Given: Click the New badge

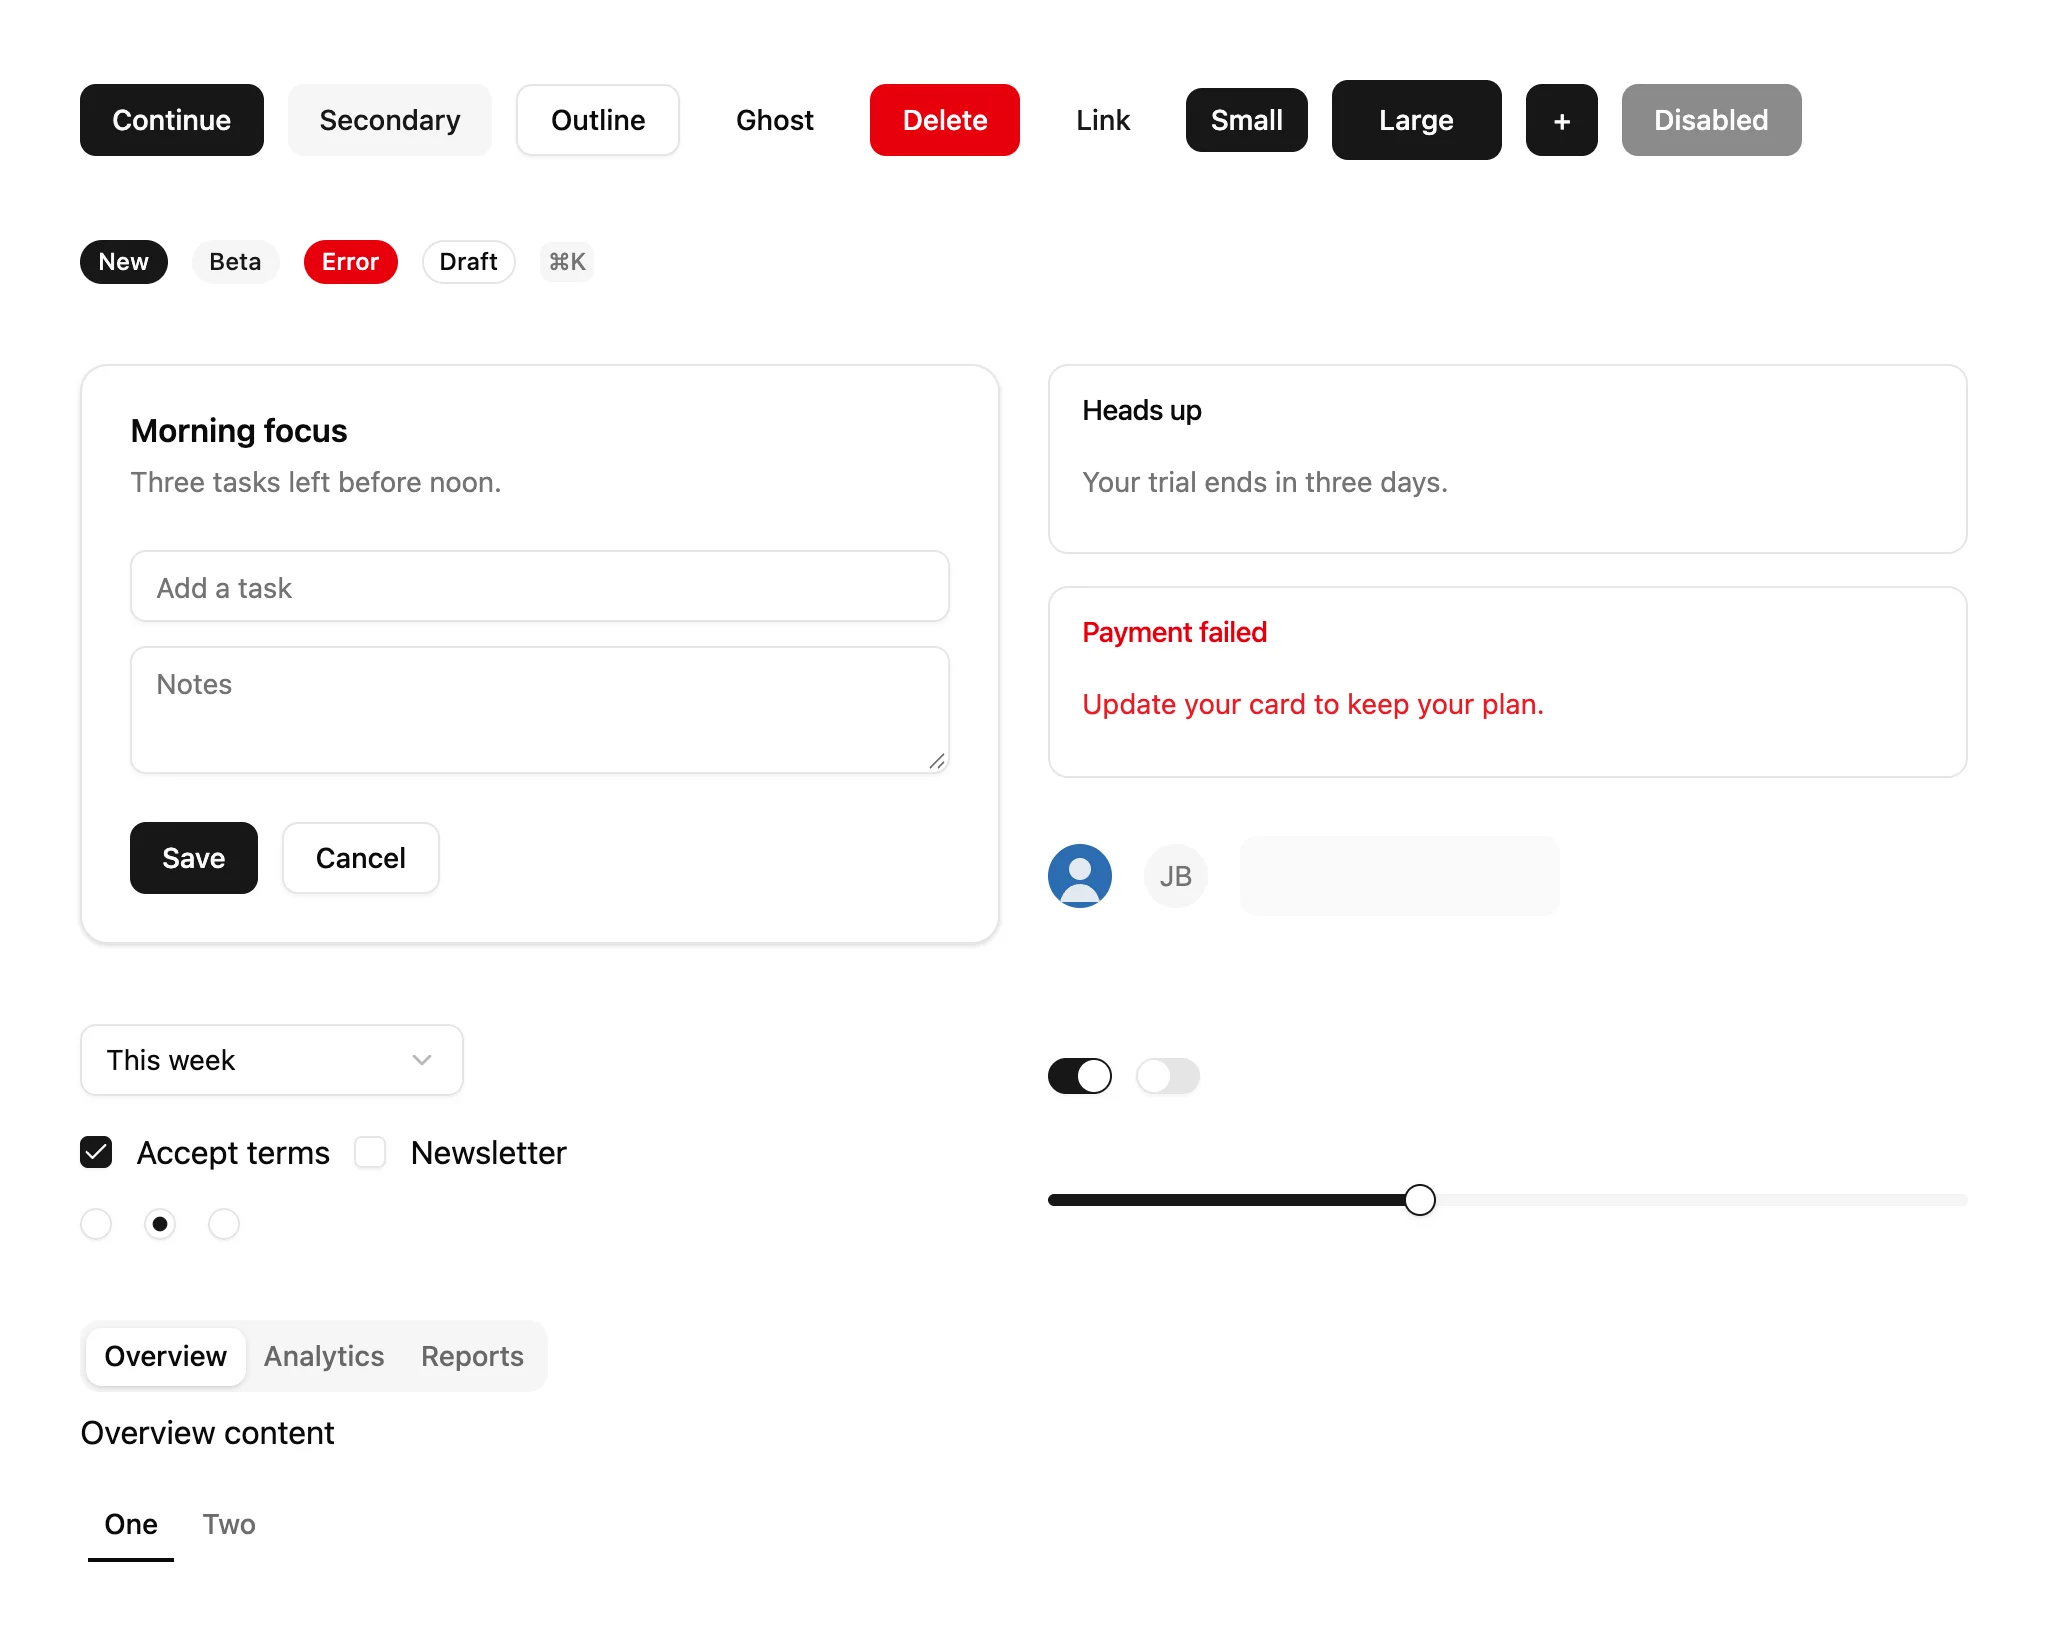Looking at the screenshot, I should point(124,262).
